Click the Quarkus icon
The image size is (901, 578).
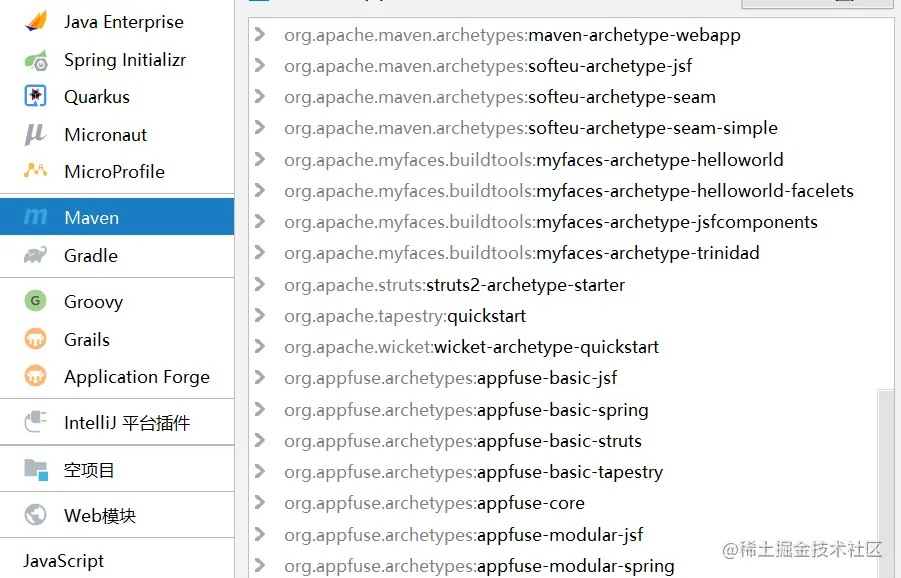36,96
